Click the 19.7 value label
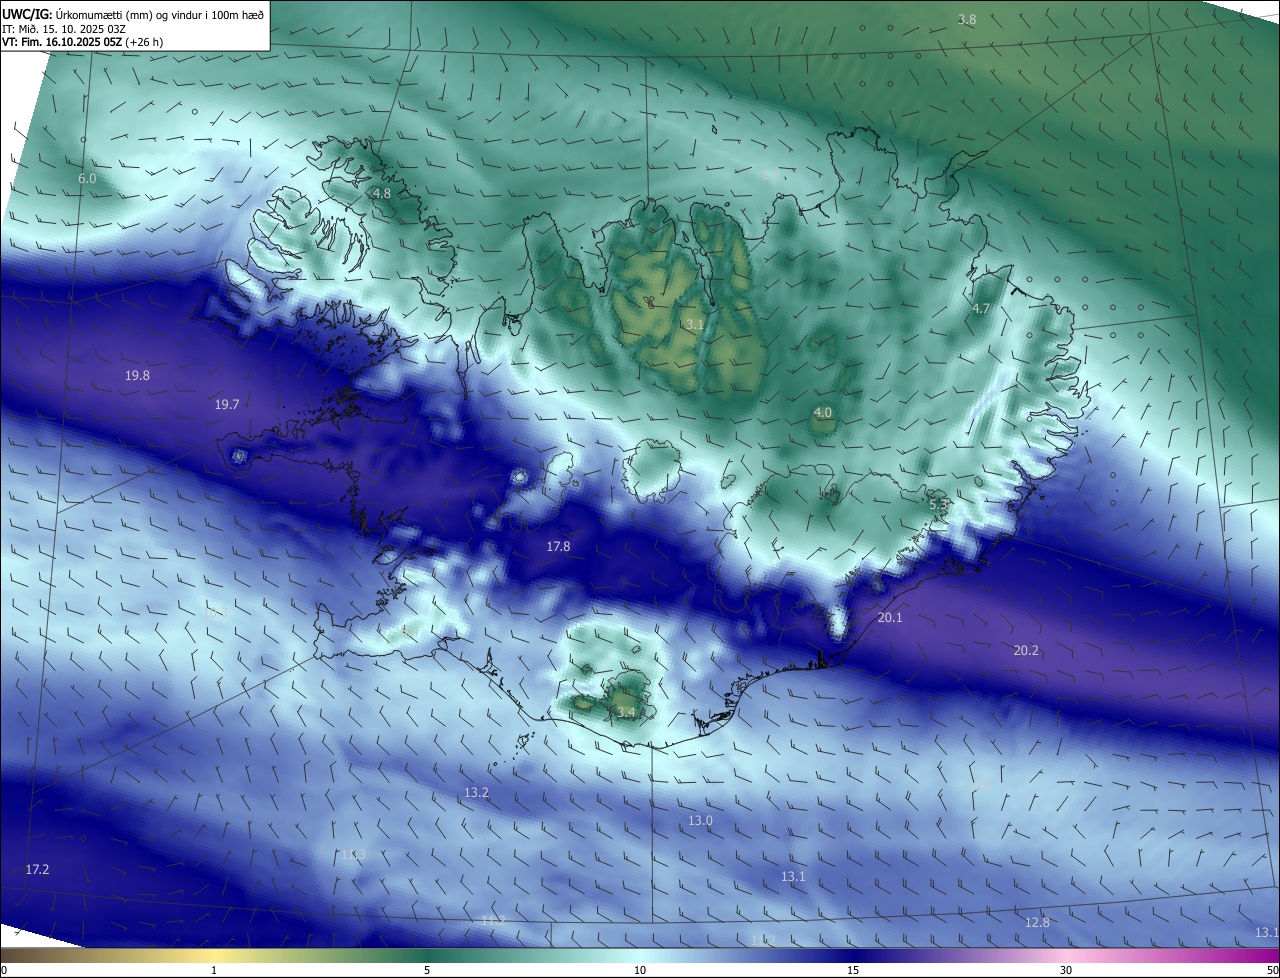This screenshot has height=978, width=1280. (x=227, y=405)
